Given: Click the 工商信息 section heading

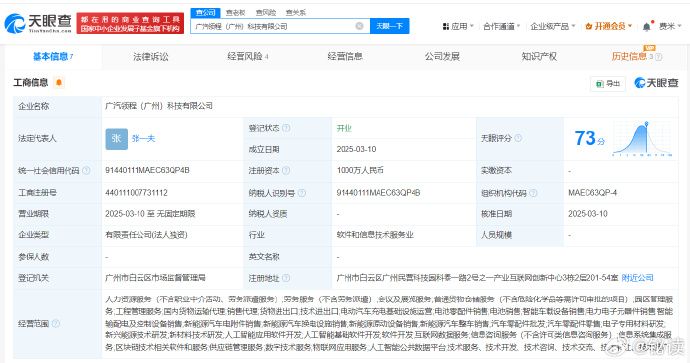Looking at the screenshot, I should (30, 83).
